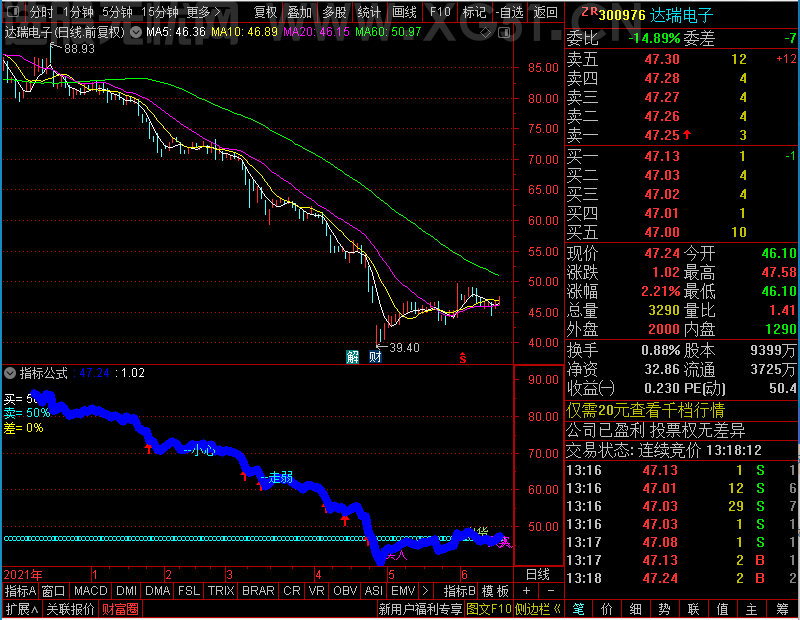The height and width of the screenshot is (620, 800).
Task: Click 标记 mark button
Action: pos(474,12)
